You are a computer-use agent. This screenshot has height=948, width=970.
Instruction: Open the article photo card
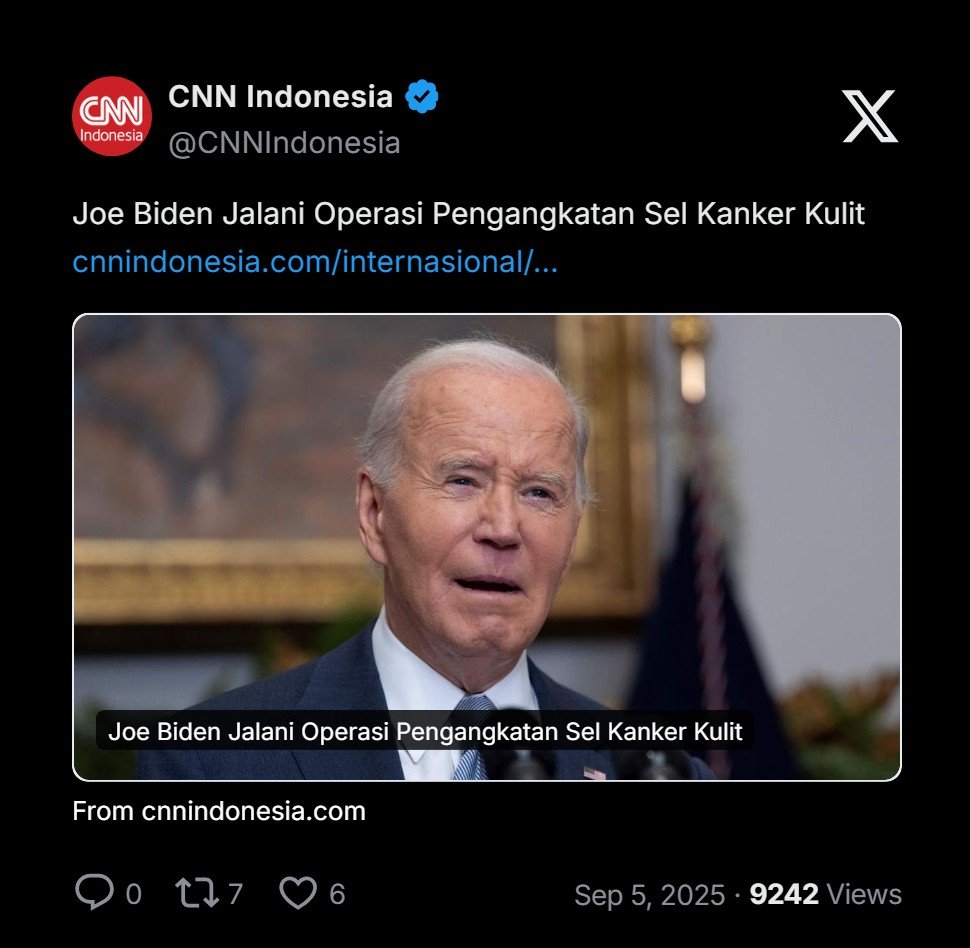487,547
